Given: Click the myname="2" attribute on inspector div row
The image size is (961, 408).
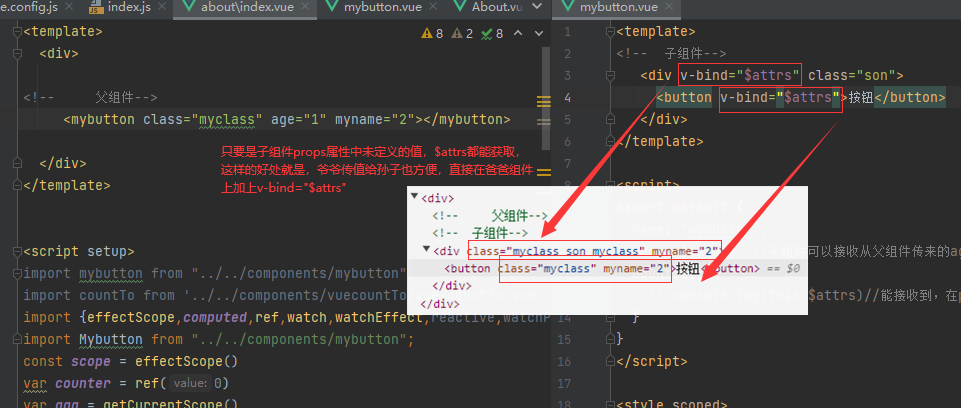Looking at the screenshot, I should tap(685, 251).
